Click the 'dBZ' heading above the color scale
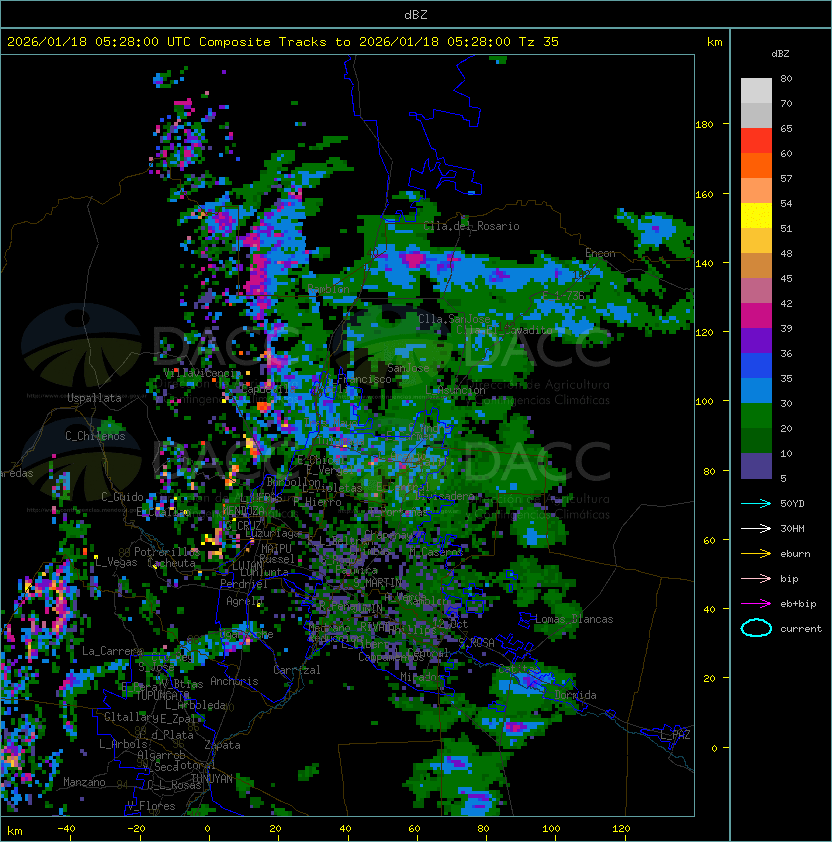The width and height of the screenshot is (832, 842). click(x=780, y=54)
